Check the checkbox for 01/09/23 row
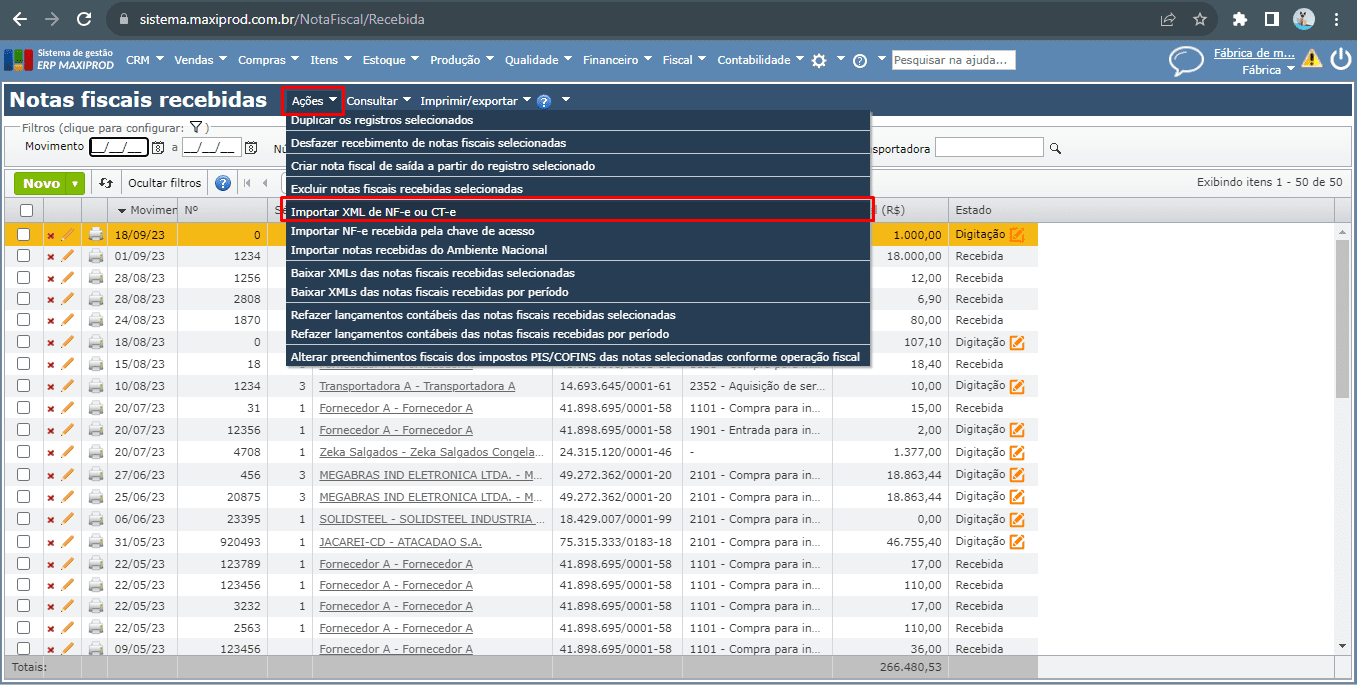This screenshot has width=1357, height=685. [x=24, y=256]
